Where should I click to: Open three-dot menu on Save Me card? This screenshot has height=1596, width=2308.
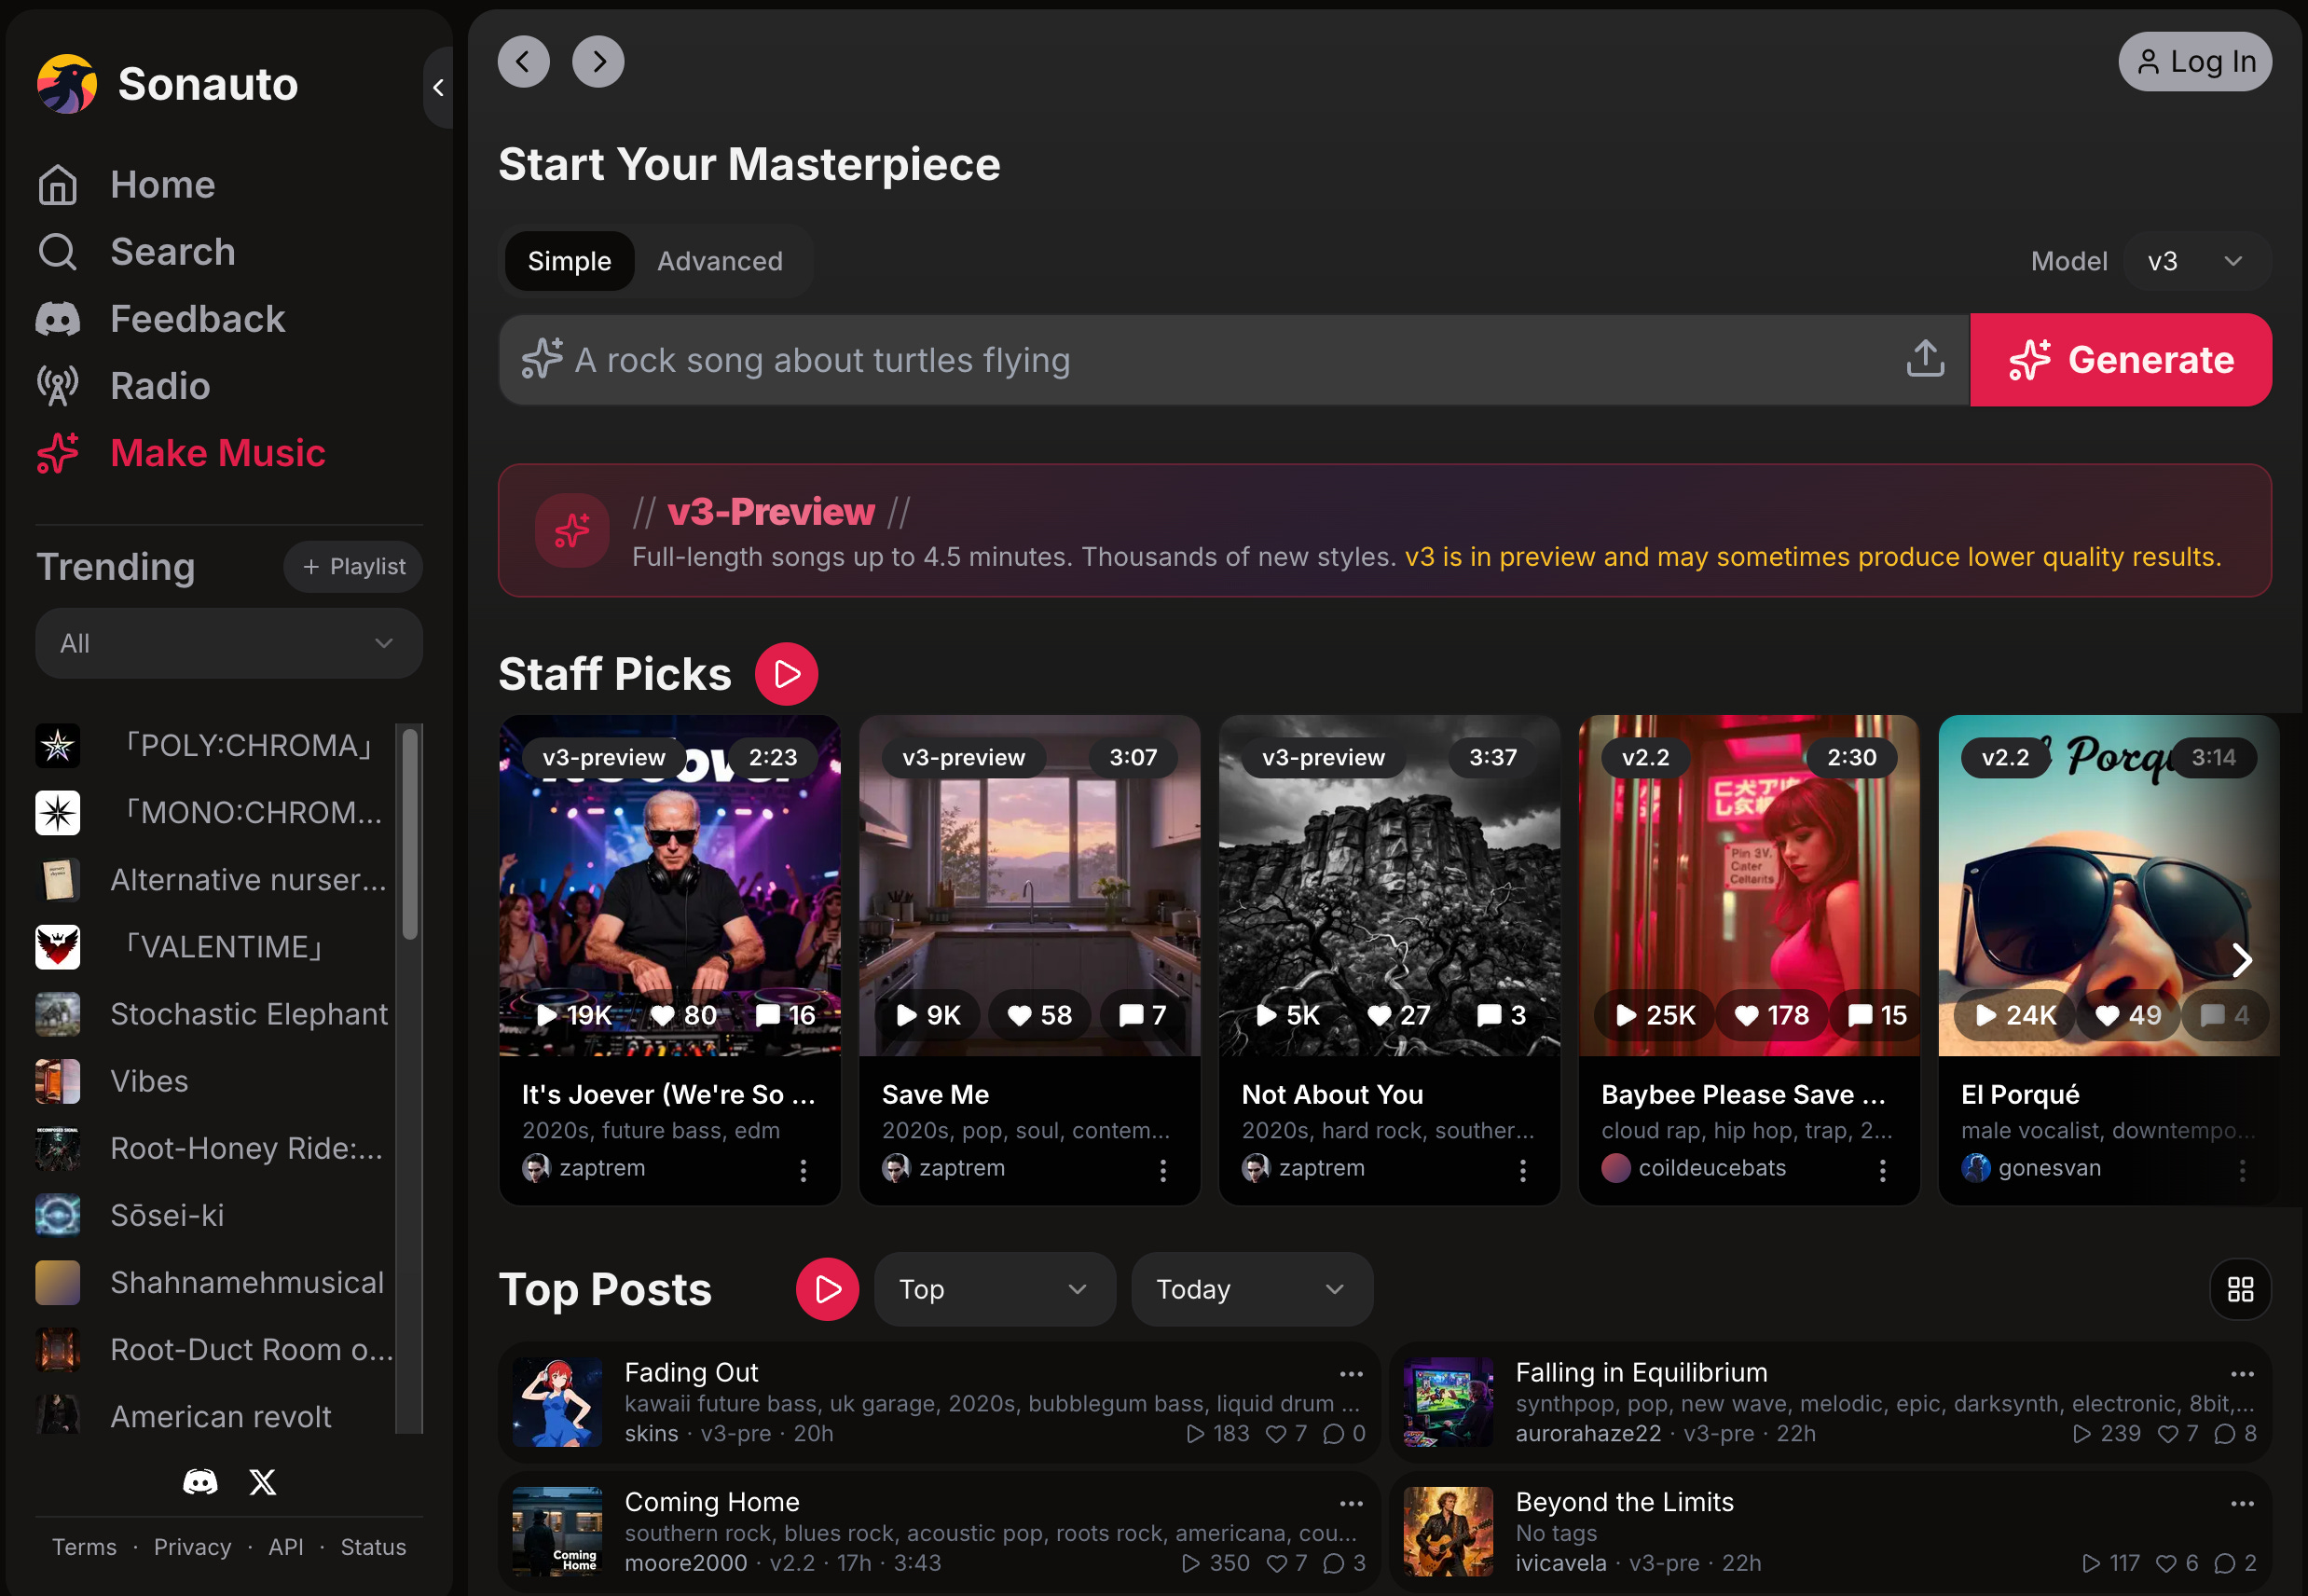click(x=1162, y=1170)
